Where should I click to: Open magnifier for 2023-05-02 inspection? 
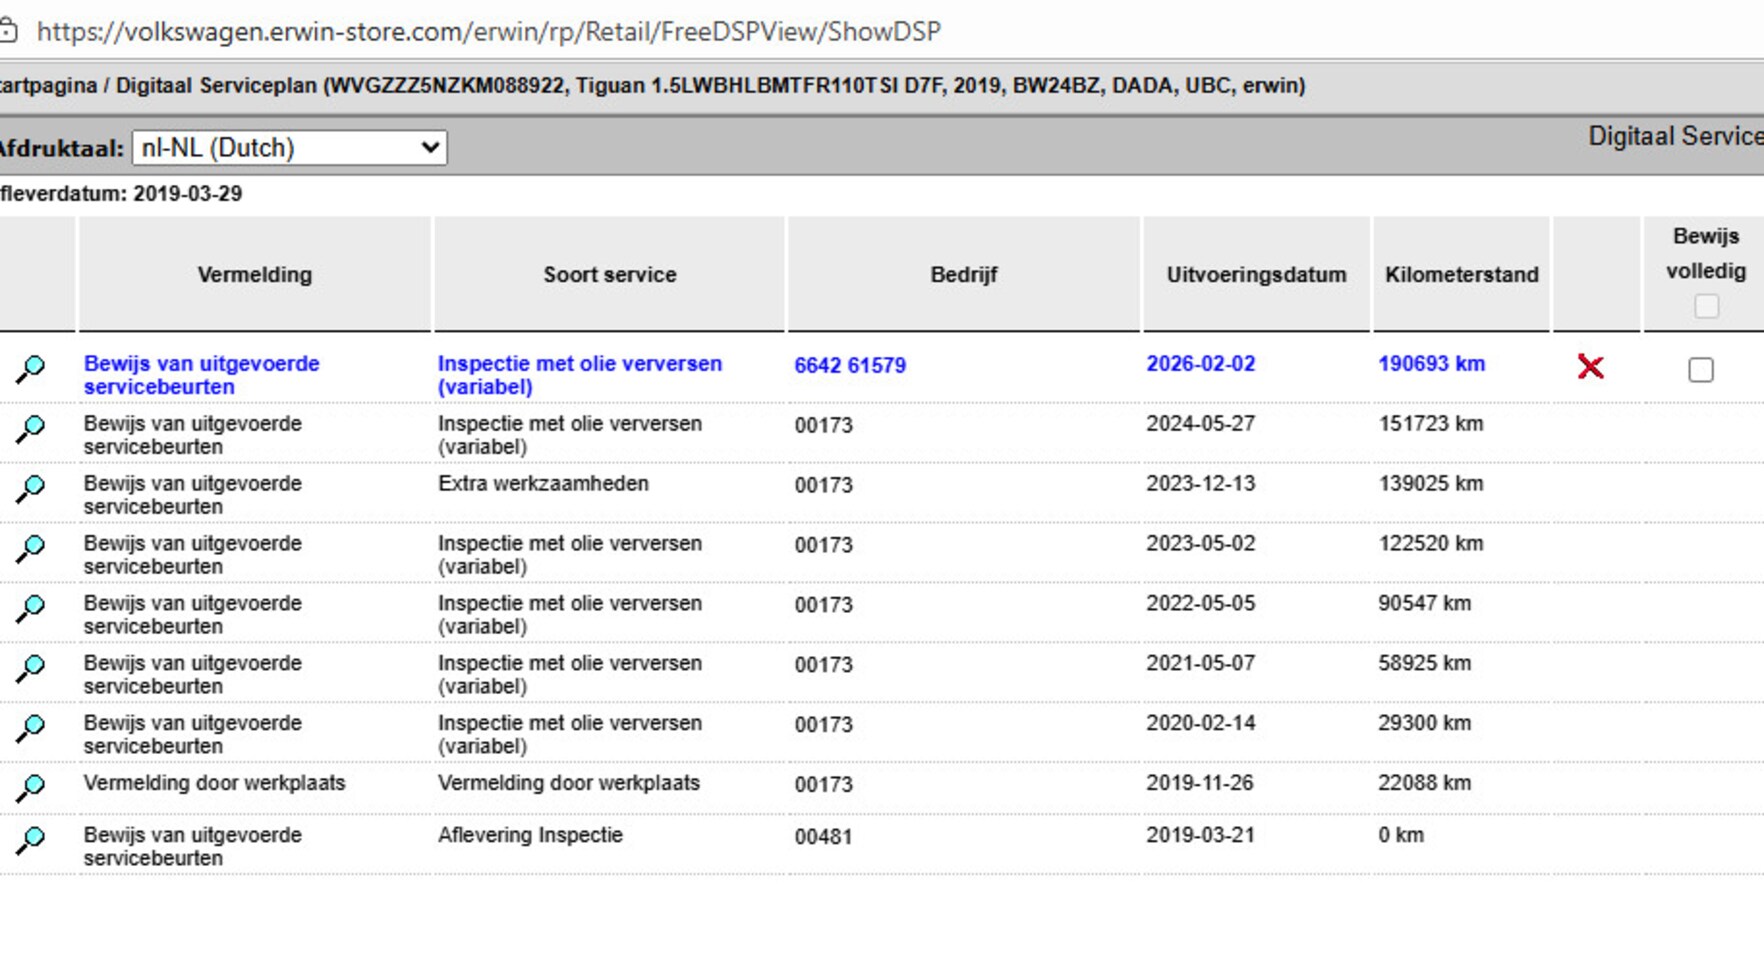[x=30, y=549]
